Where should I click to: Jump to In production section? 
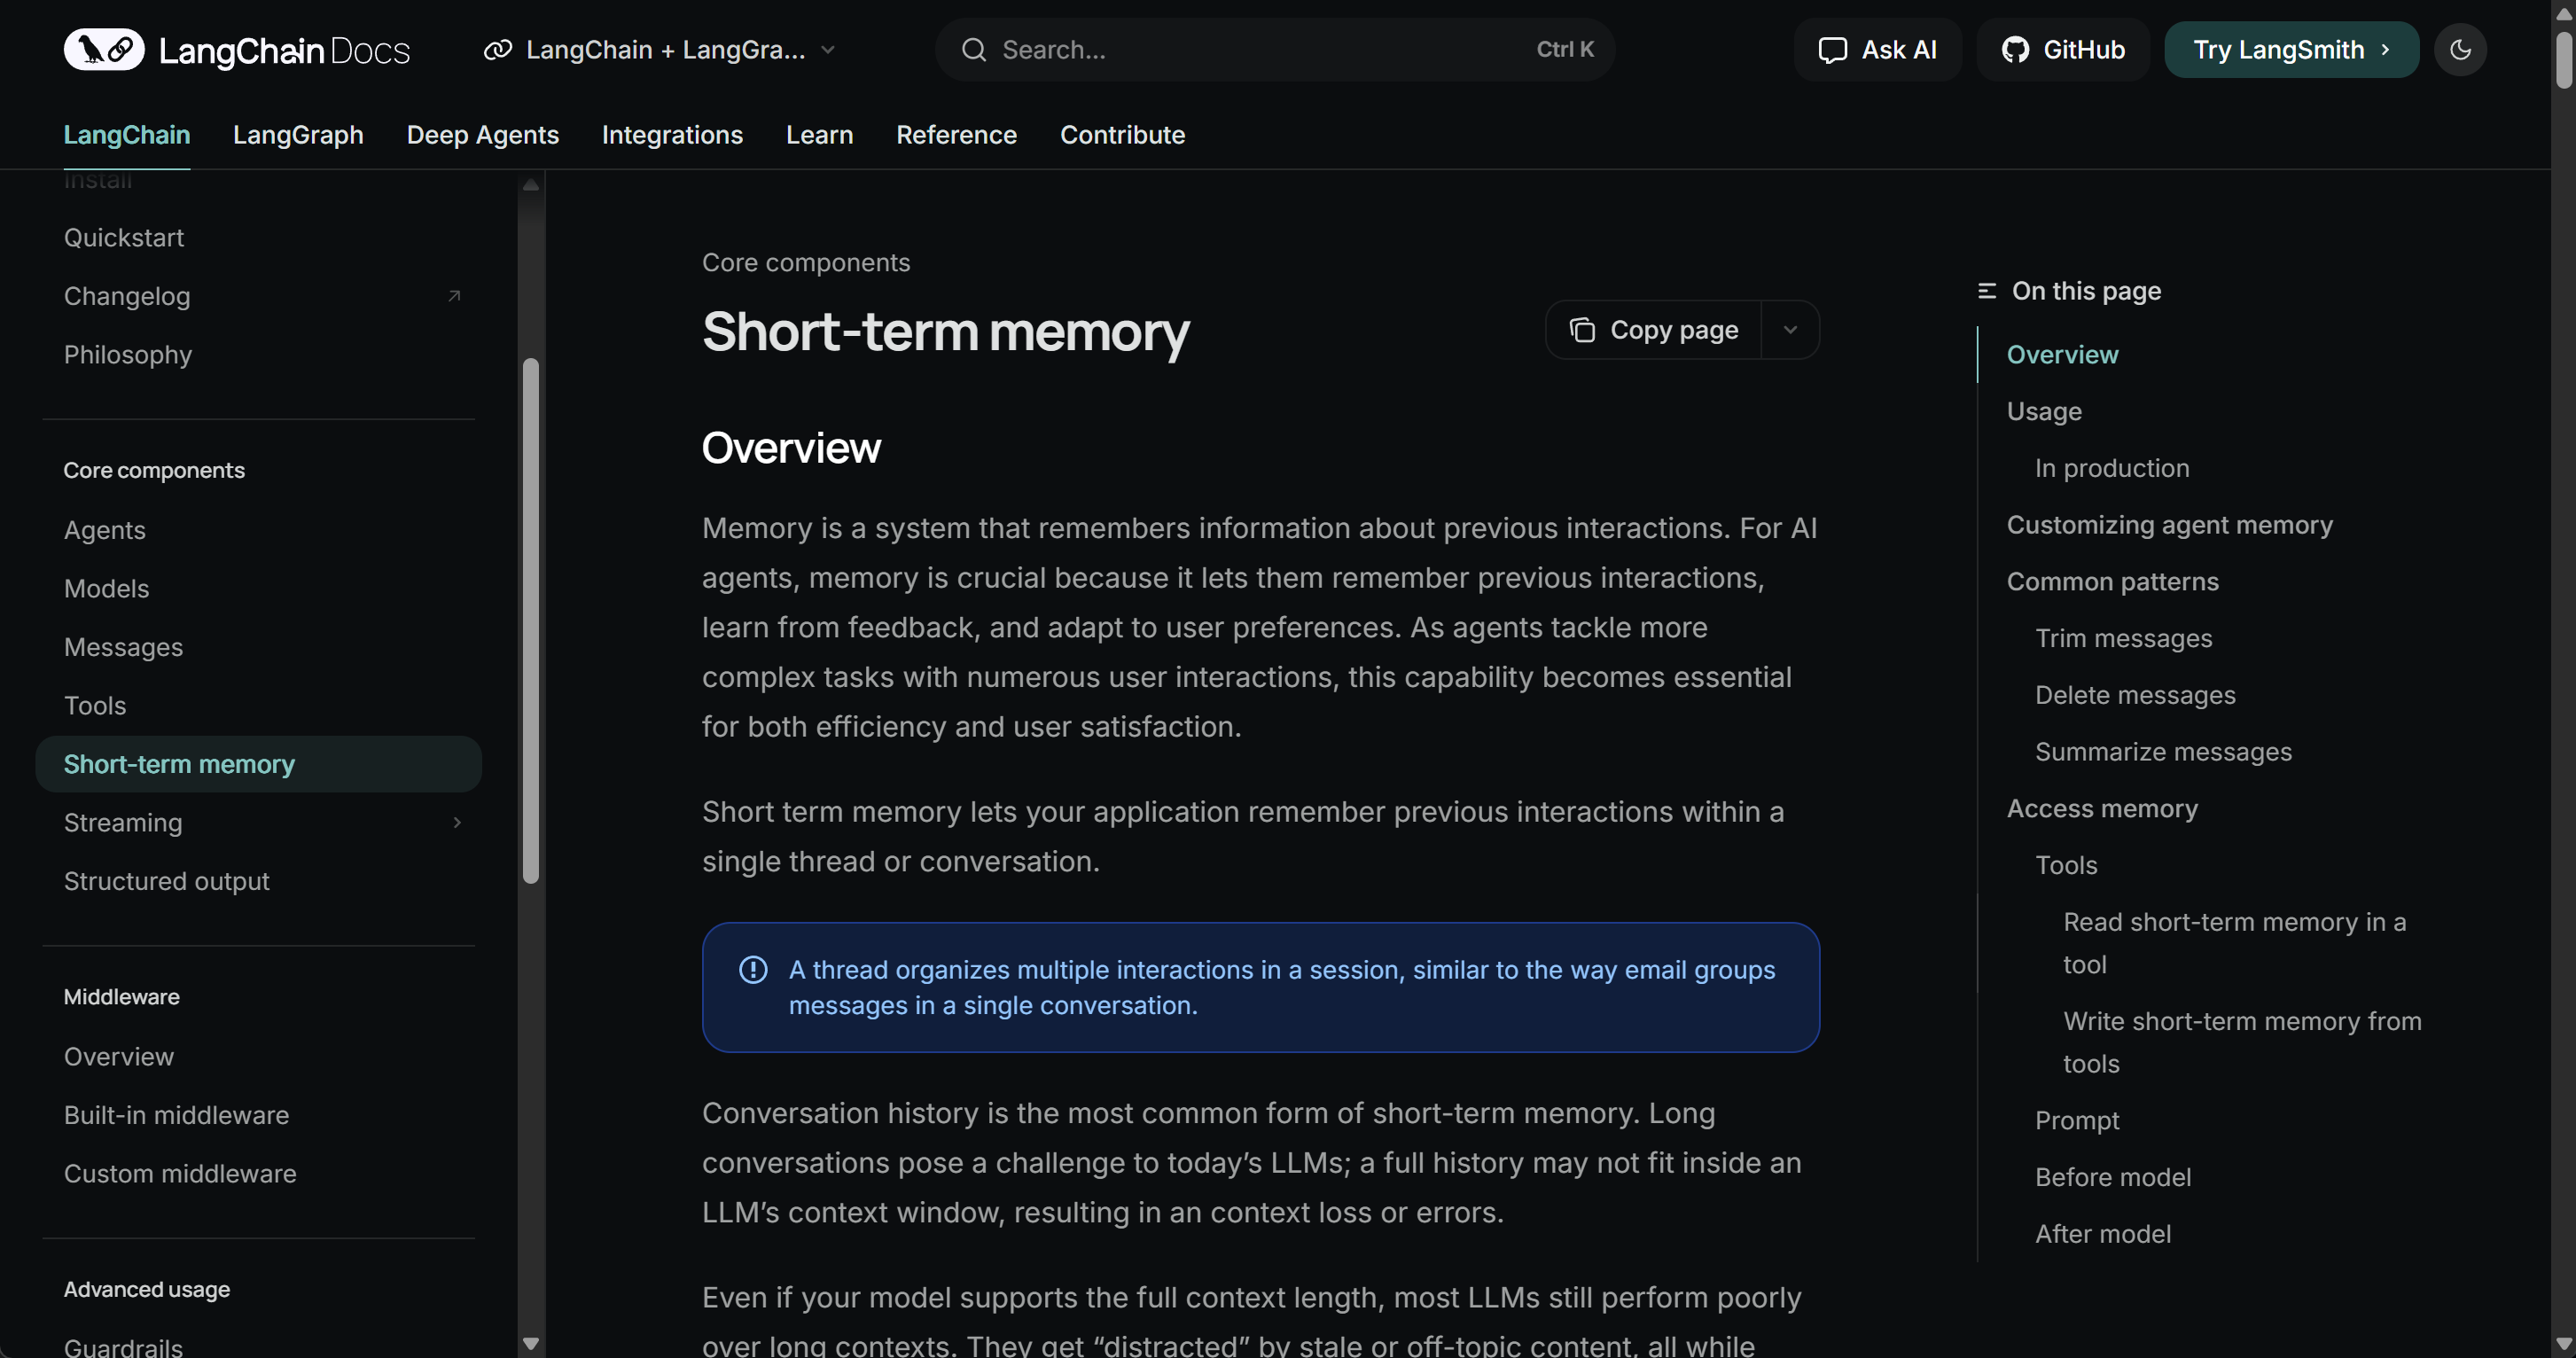(x=2112, y=468)
